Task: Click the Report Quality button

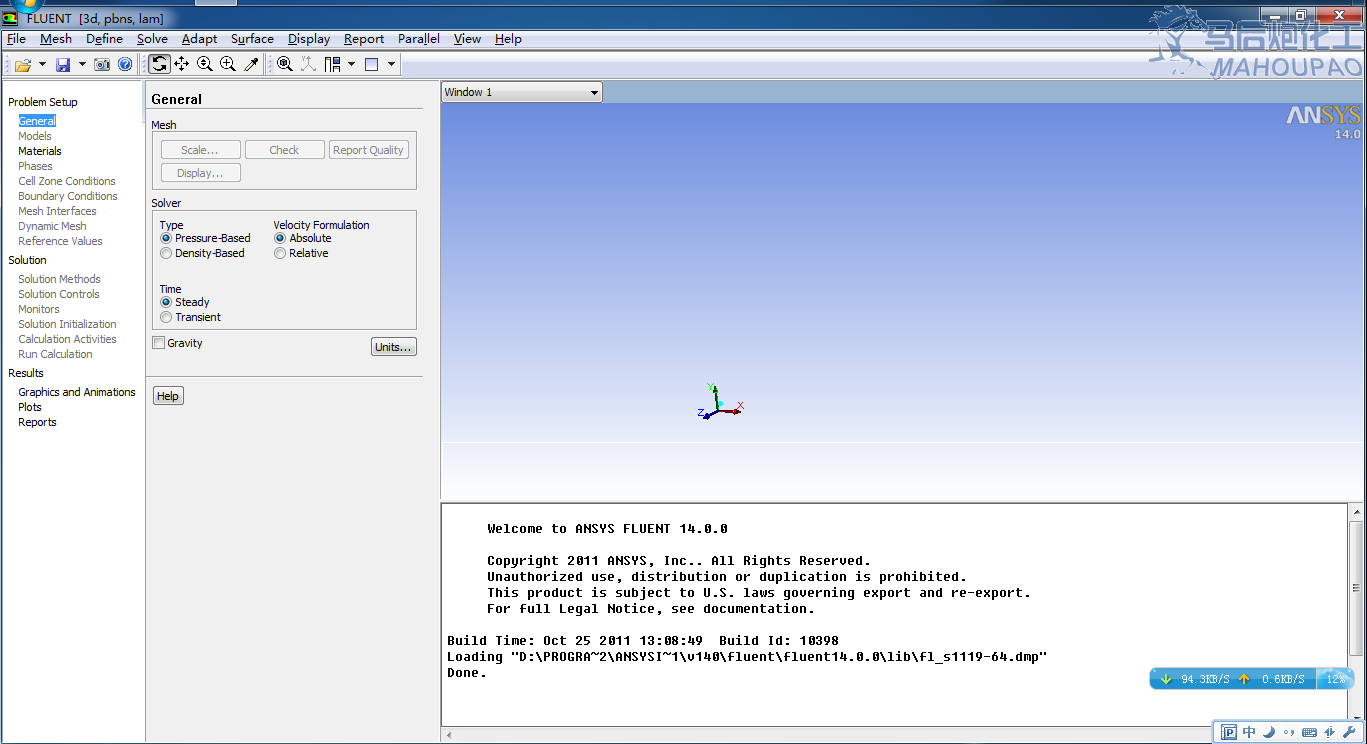Action: pos(368,150)
